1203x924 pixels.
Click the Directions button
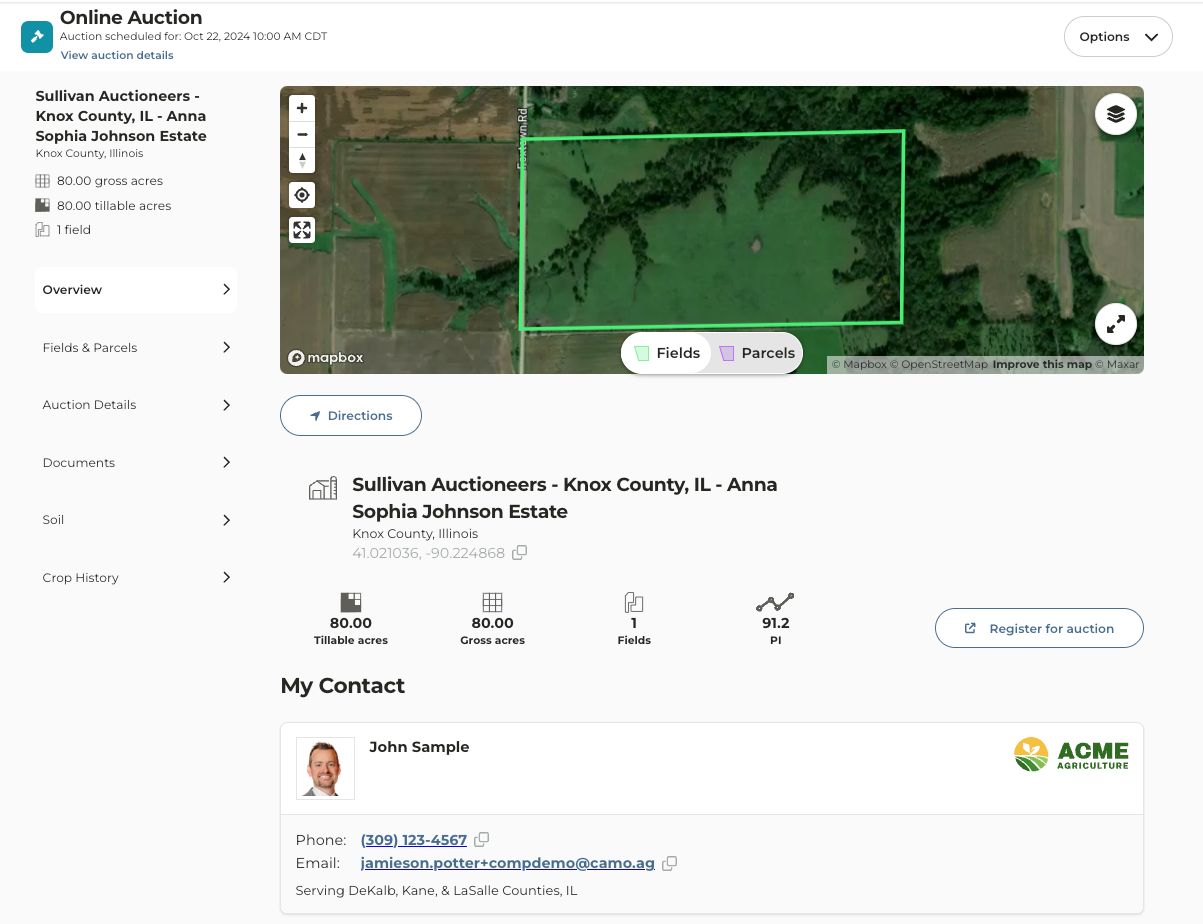coord(351,416)
